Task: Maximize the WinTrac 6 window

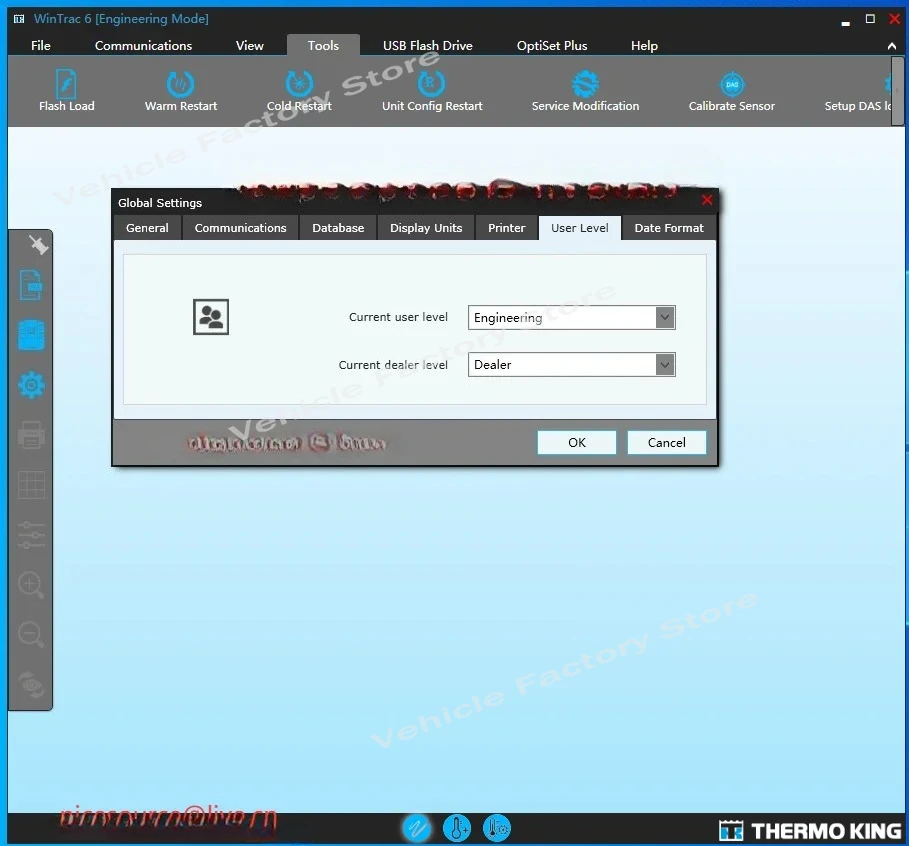Action: click(x=870, y=19)
